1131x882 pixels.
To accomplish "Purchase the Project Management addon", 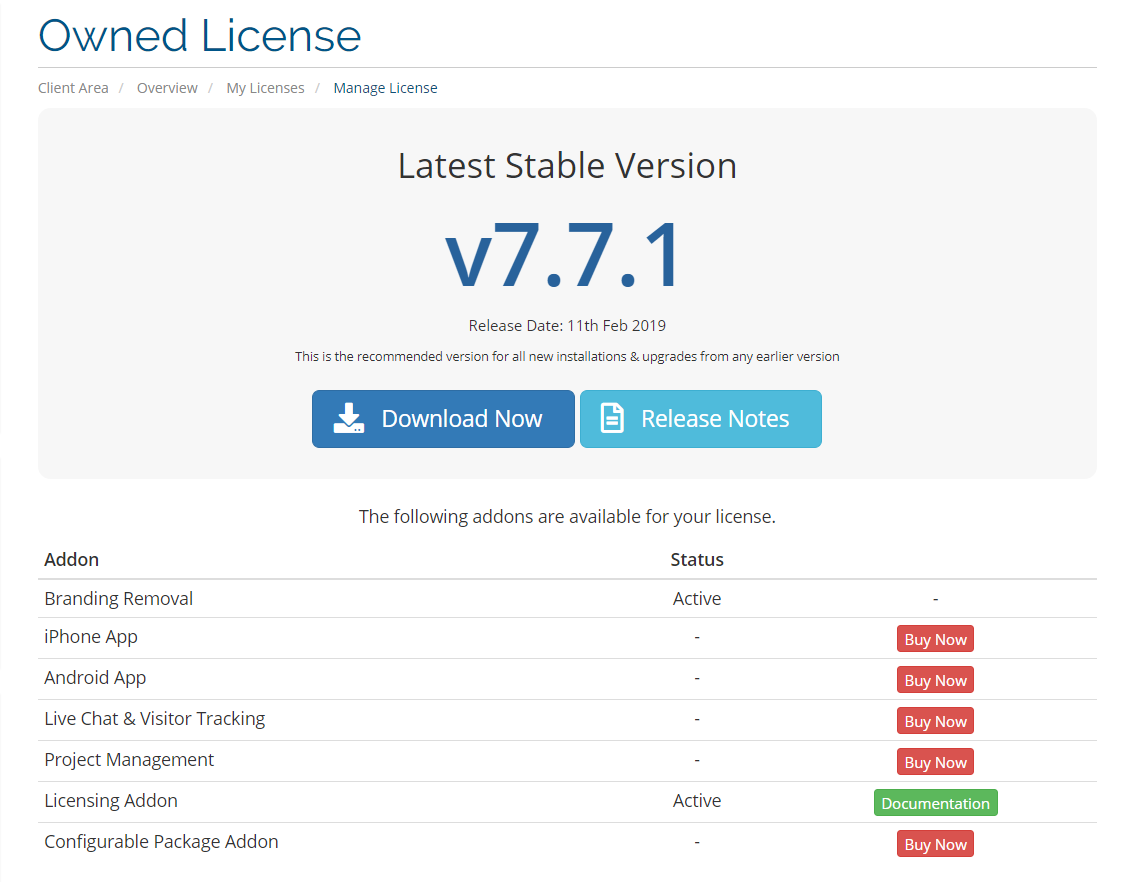I will [935, 763].
